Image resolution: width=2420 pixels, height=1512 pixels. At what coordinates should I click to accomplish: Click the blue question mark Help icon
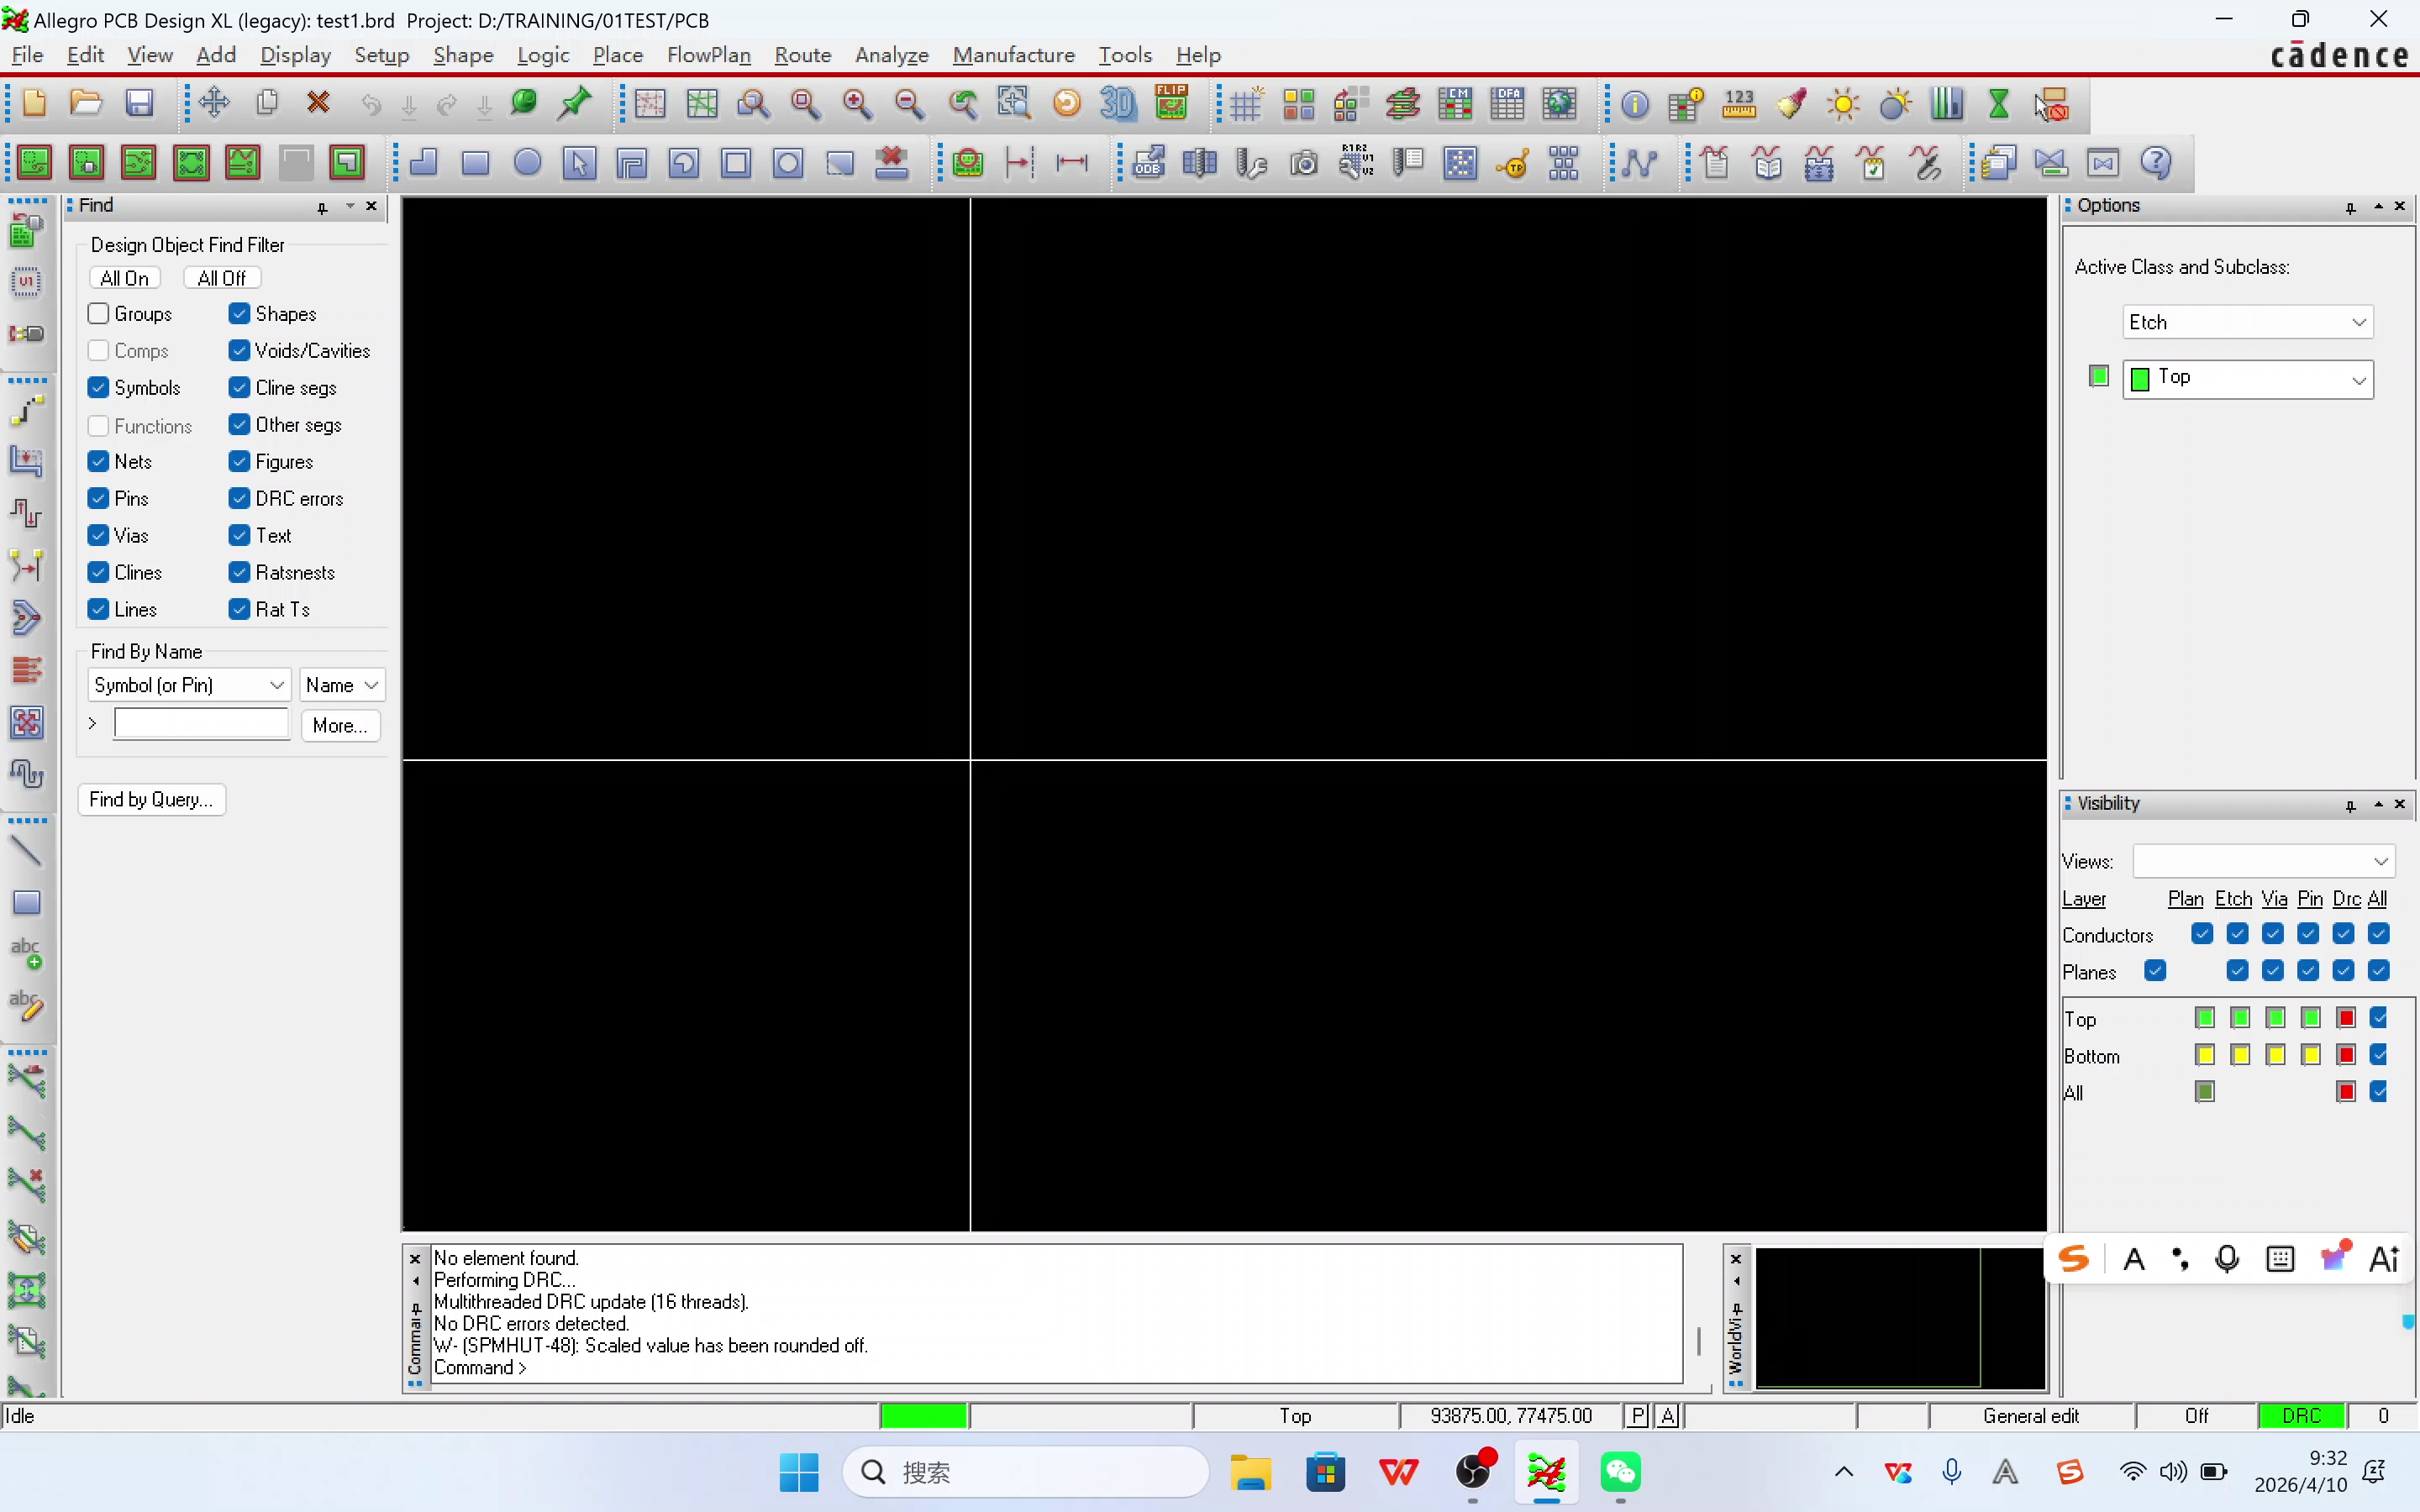2155,162
